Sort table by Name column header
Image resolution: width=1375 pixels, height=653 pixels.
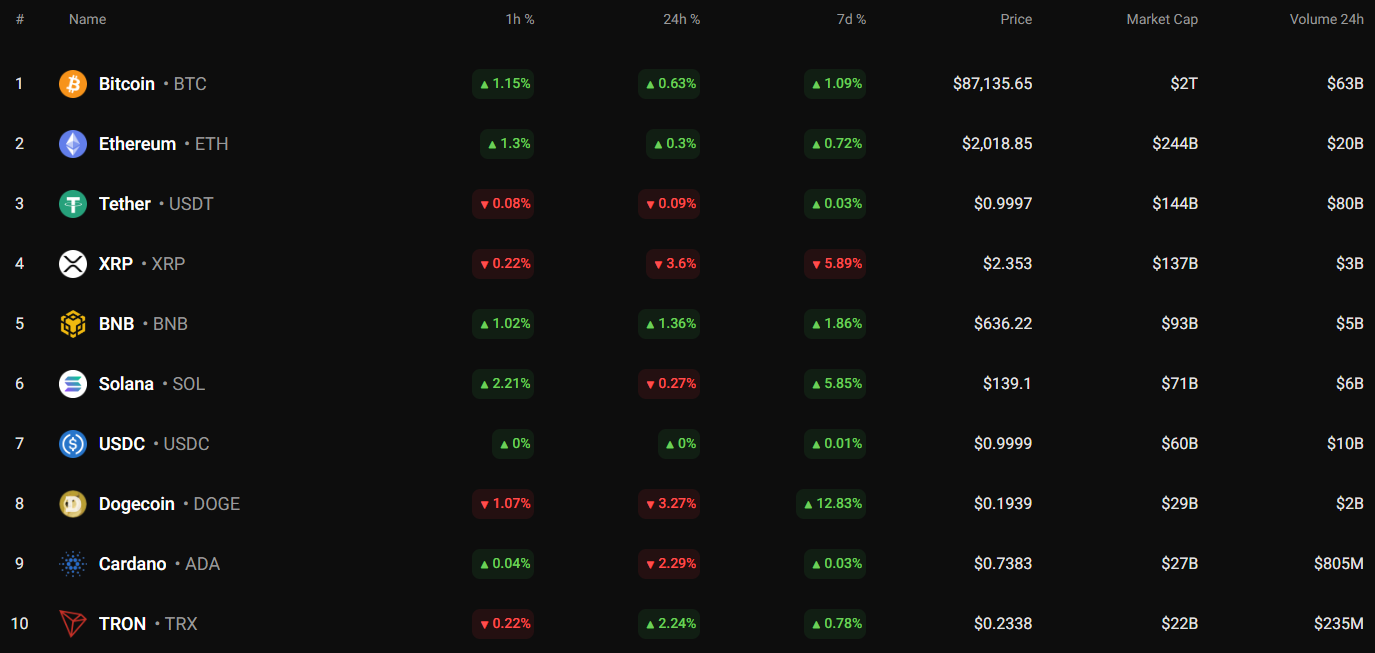(x=87, y=19)
